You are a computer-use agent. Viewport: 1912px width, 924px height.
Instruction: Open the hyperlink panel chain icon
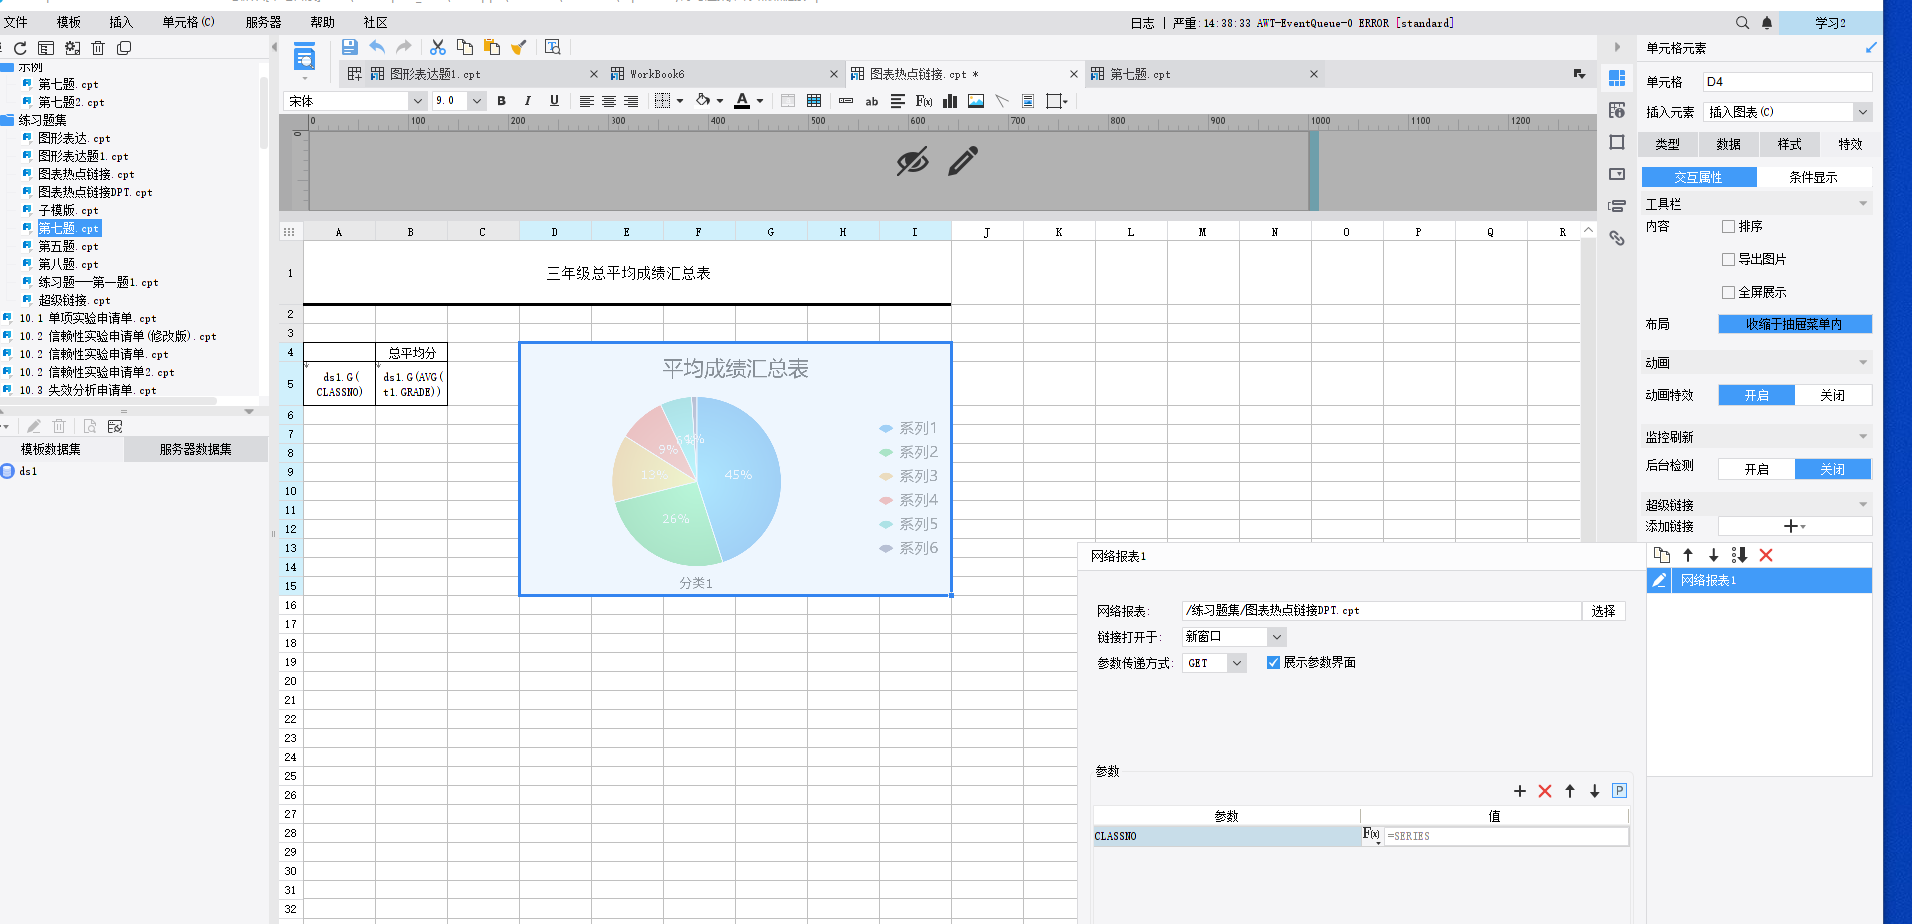[1617, 238]
